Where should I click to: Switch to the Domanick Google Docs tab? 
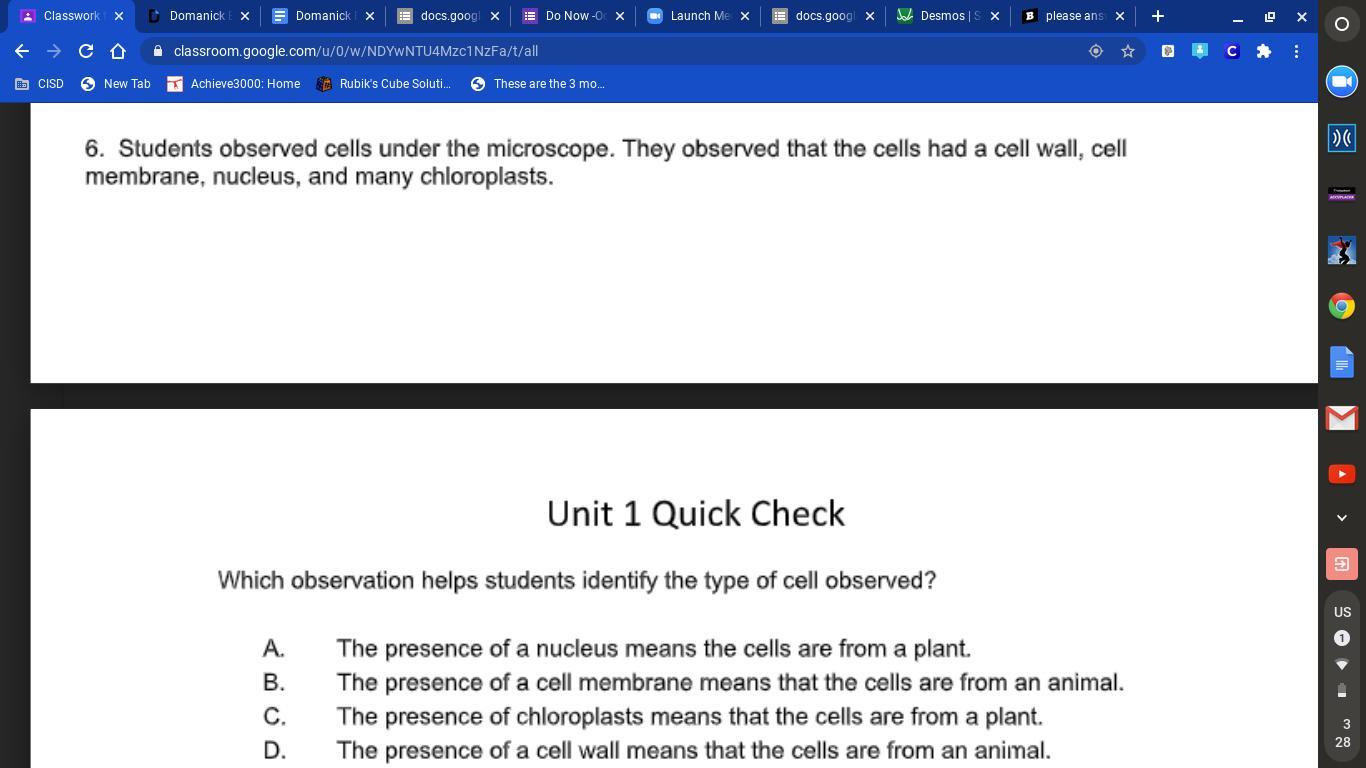tap(322, 16)
